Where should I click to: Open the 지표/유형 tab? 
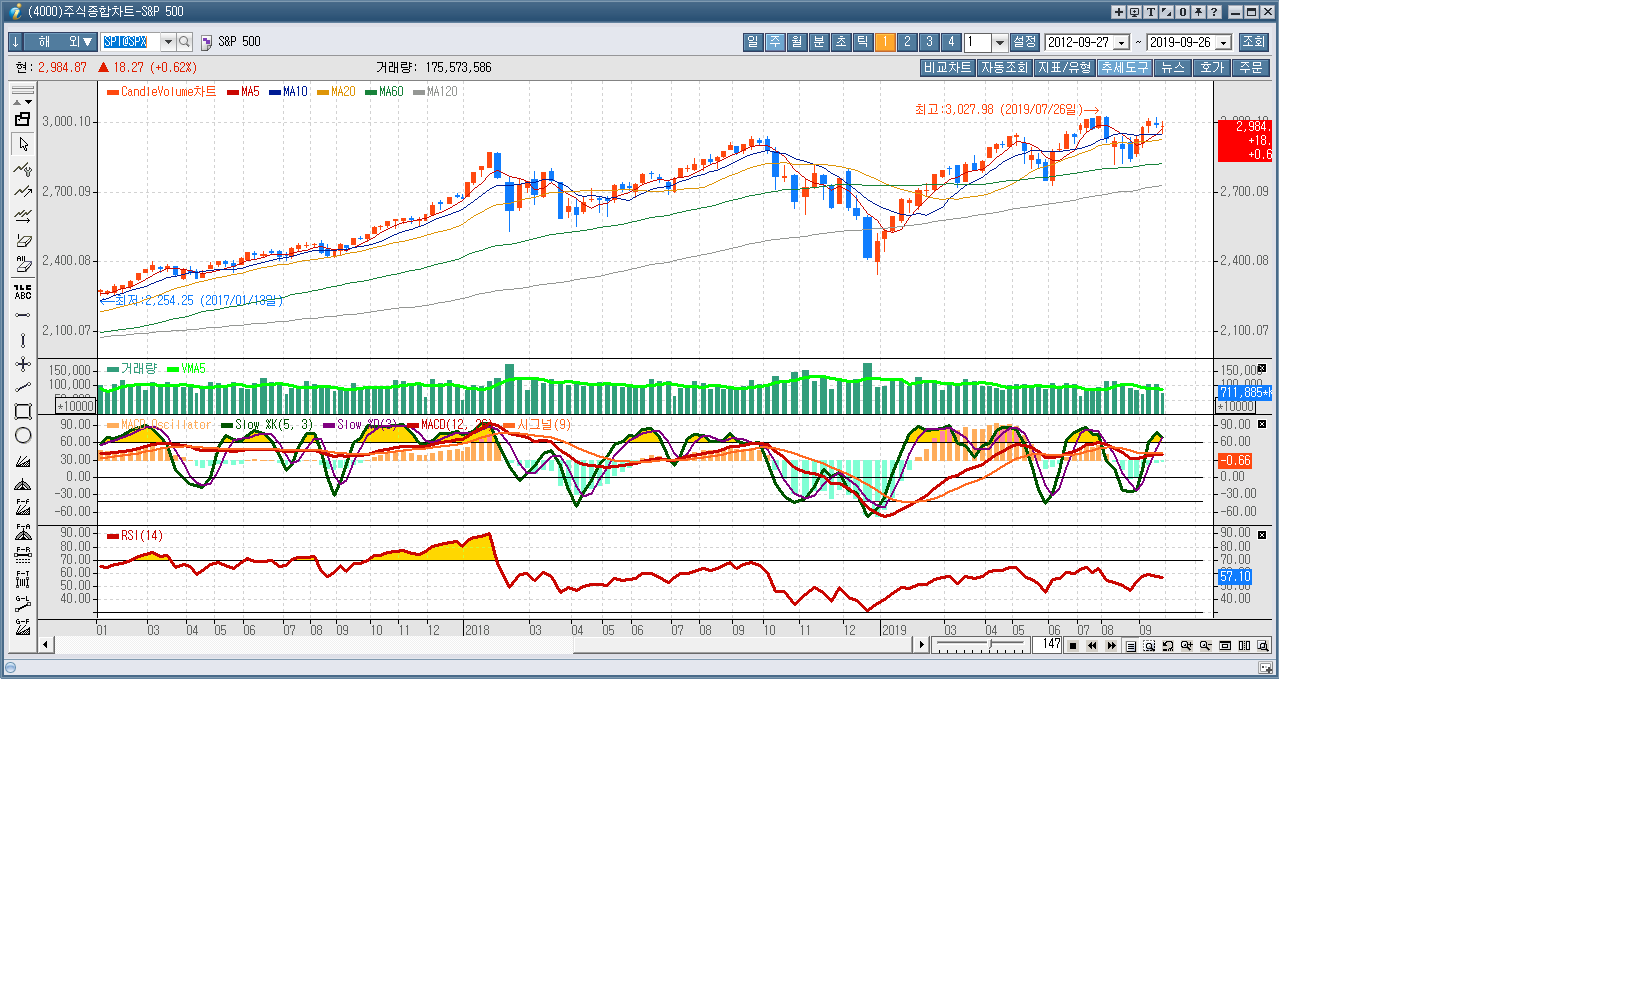(1064, 68)
